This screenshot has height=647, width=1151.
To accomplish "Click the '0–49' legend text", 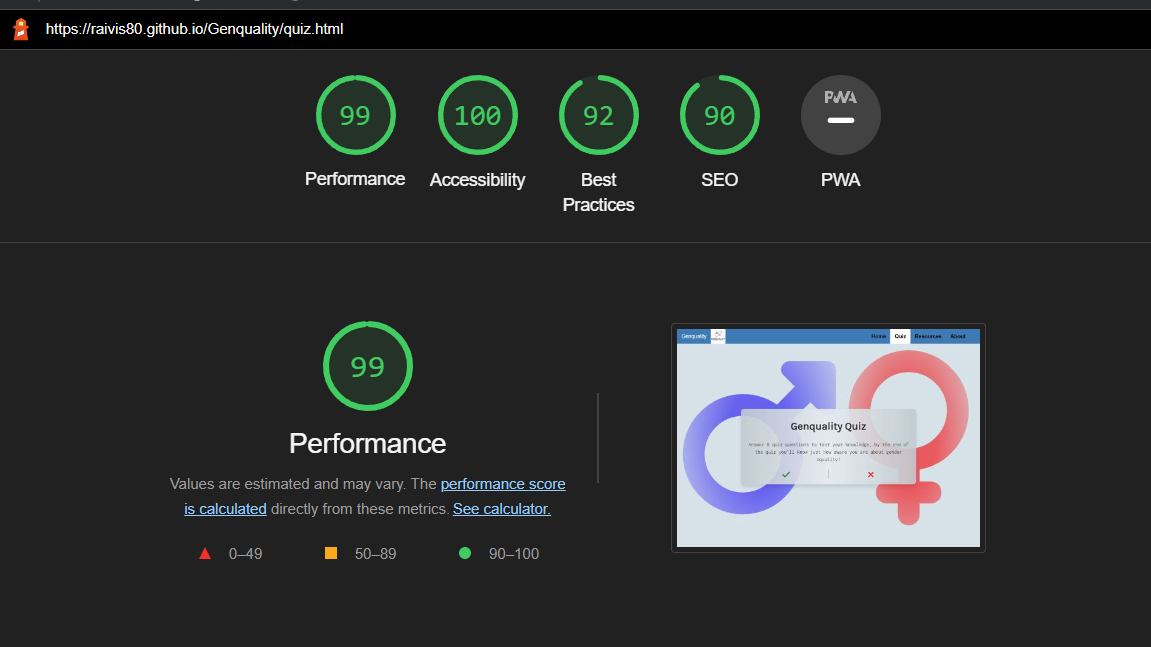I will [x=245, y=554].
